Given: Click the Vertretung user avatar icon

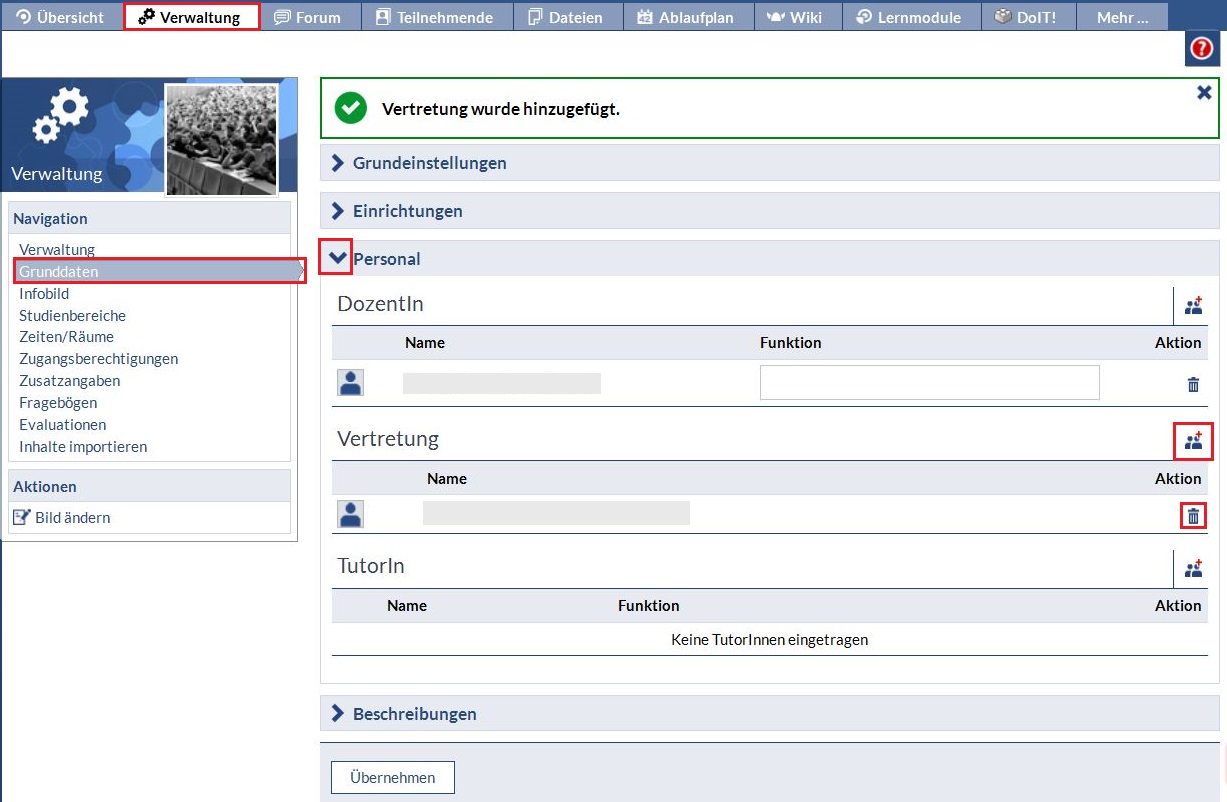Looking at the screenshot, I should [x=350, y=514].
